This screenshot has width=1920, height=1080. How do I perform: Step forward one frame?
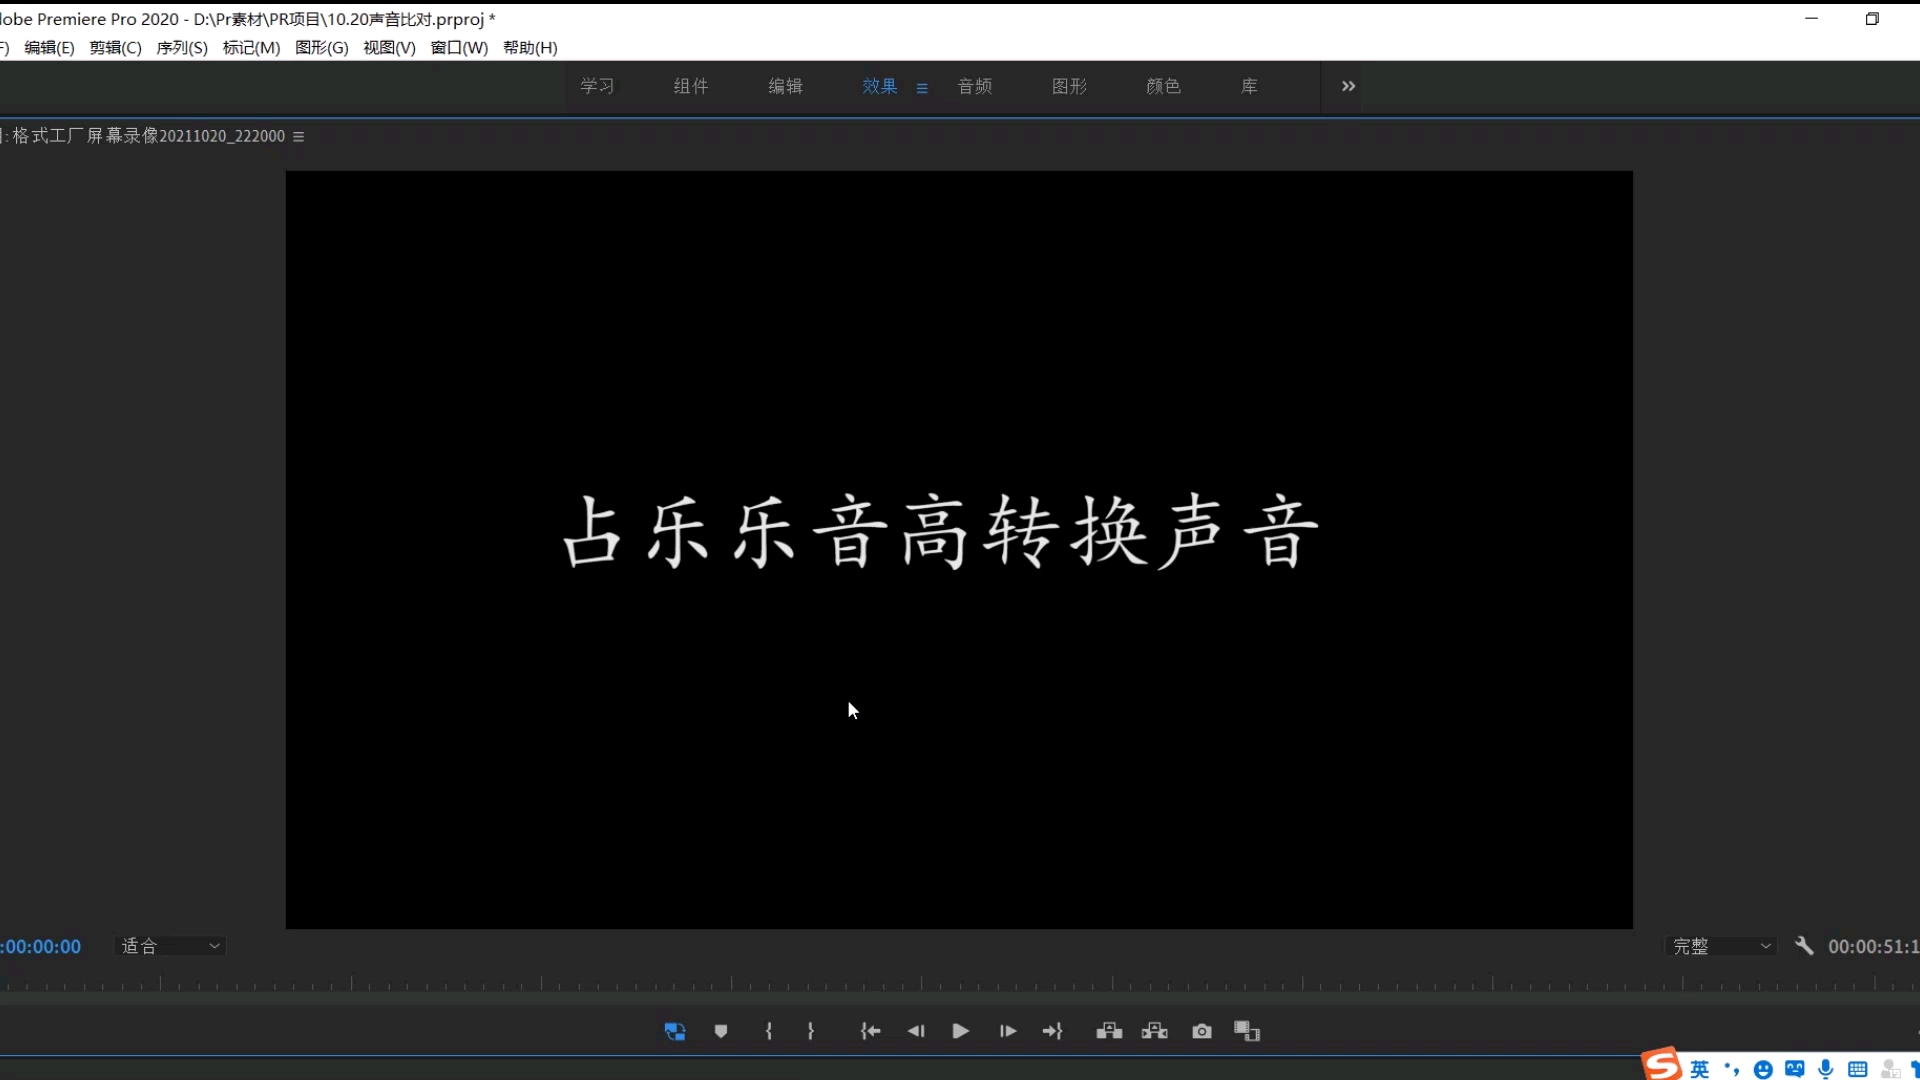pyautogui.click(x=1007, y=1031)
